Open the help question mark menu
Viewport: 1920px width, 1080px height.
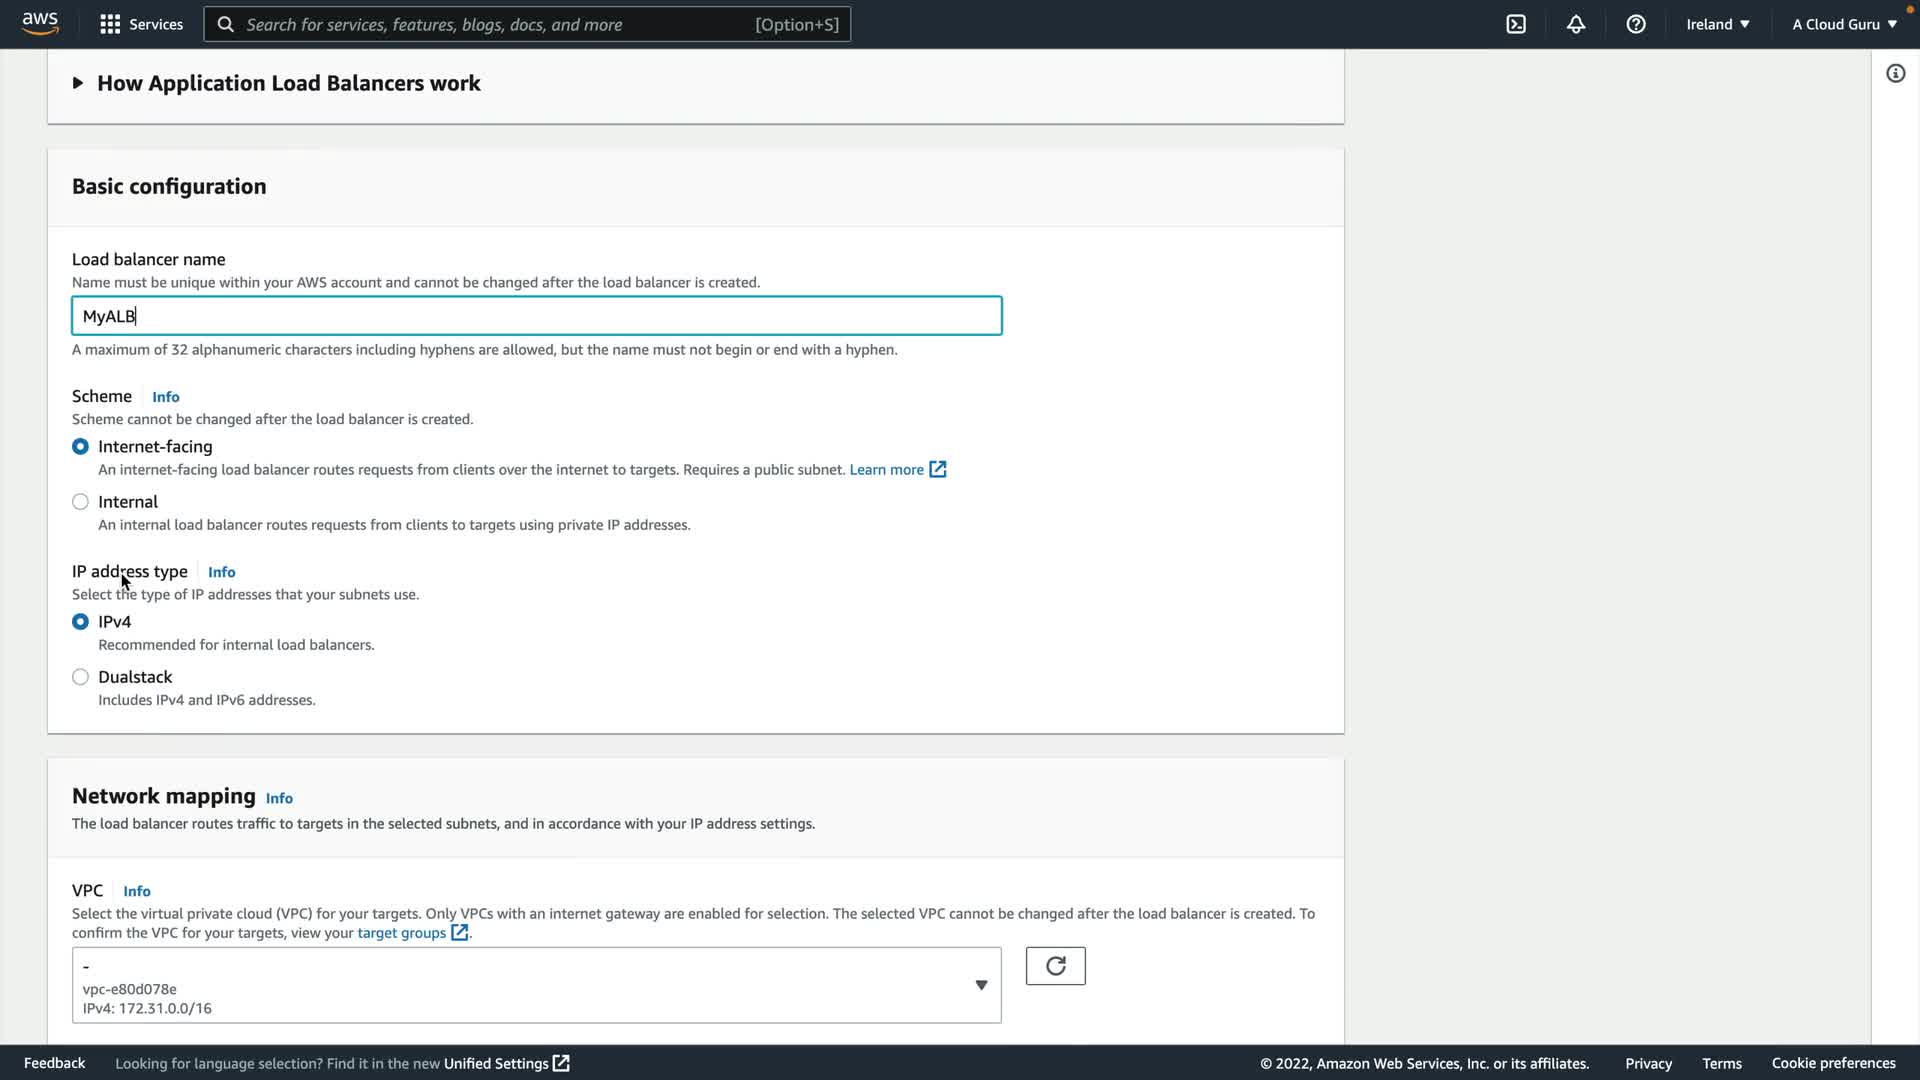[1636, 24]
